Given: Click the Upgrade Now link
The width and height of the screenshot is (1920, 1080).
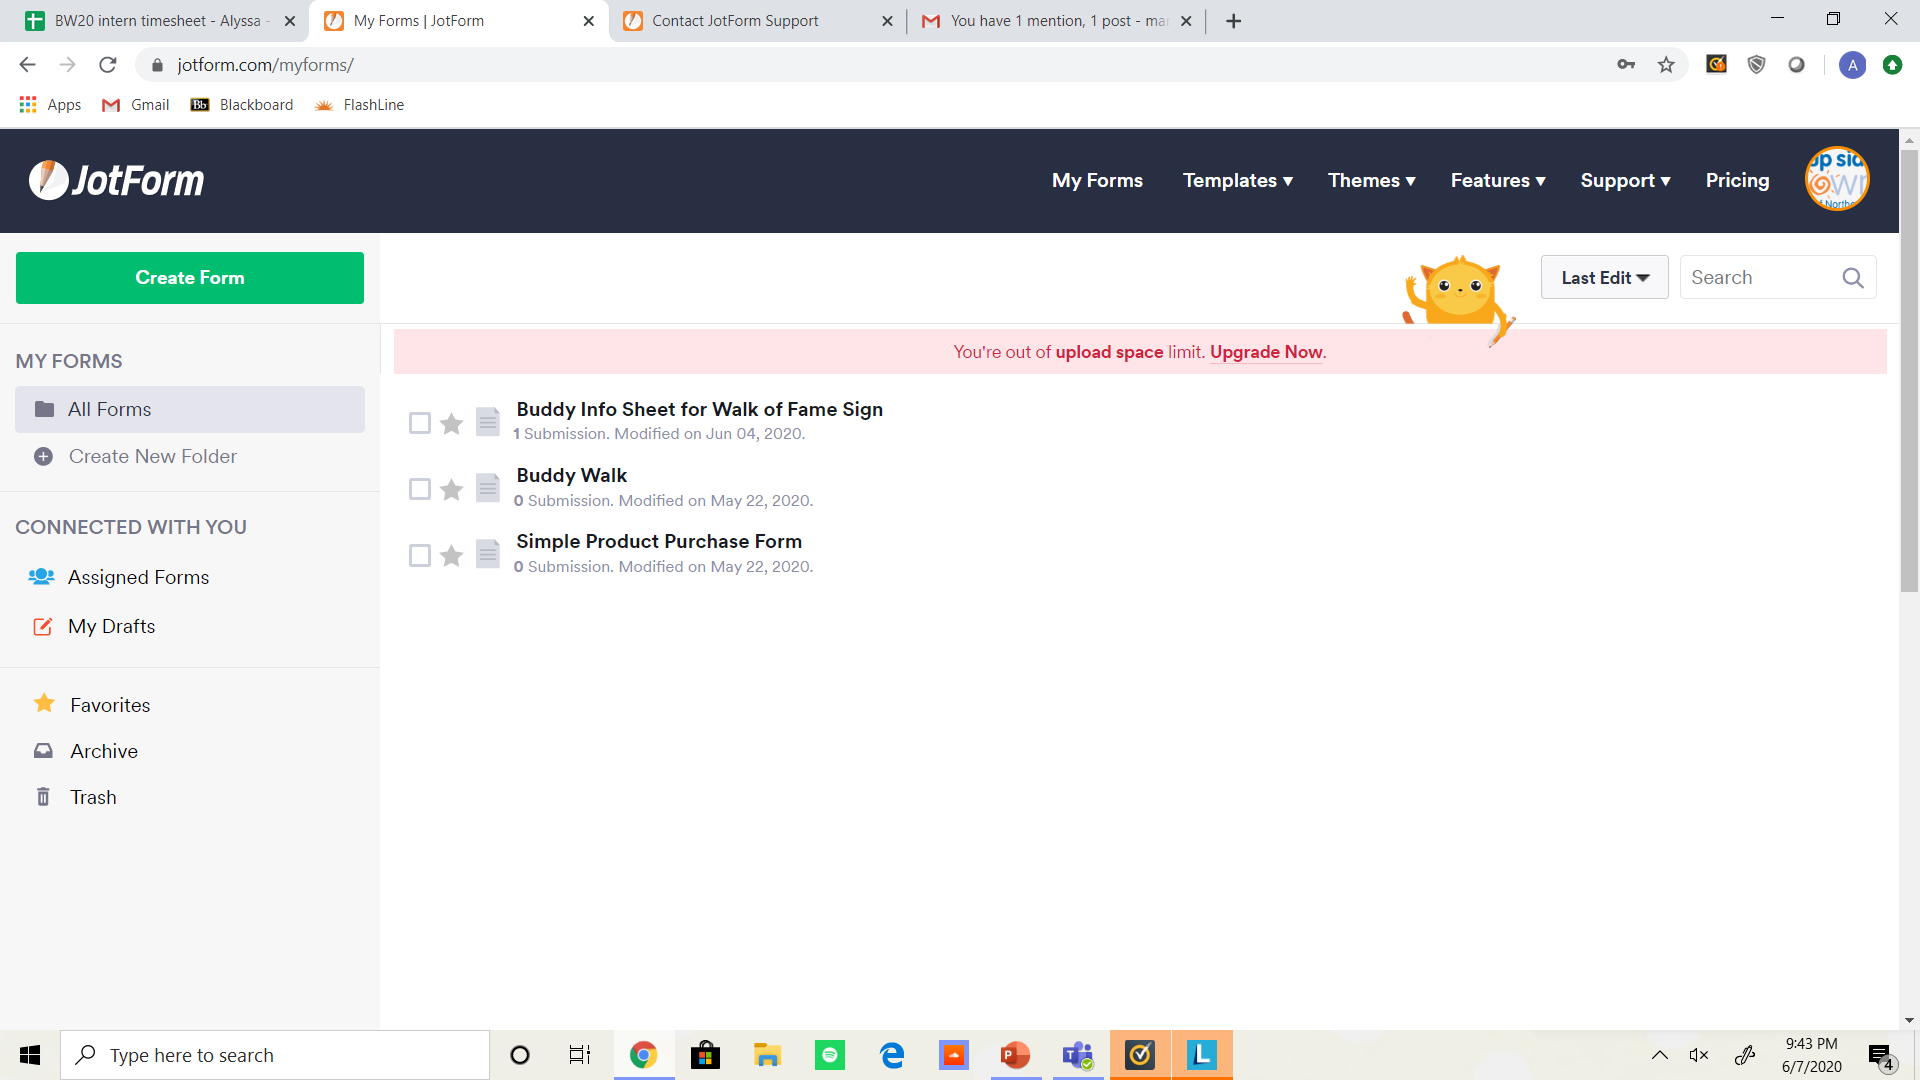Looking at the screenshot, I should click(x=1266, y=352).
